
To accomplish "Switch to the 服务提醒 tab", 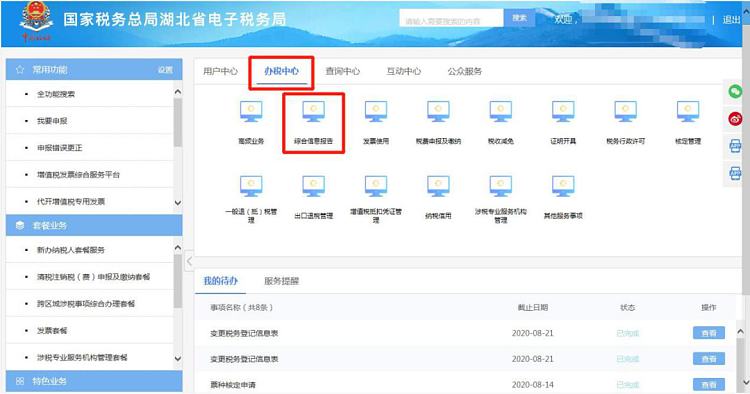I will 281,281.
